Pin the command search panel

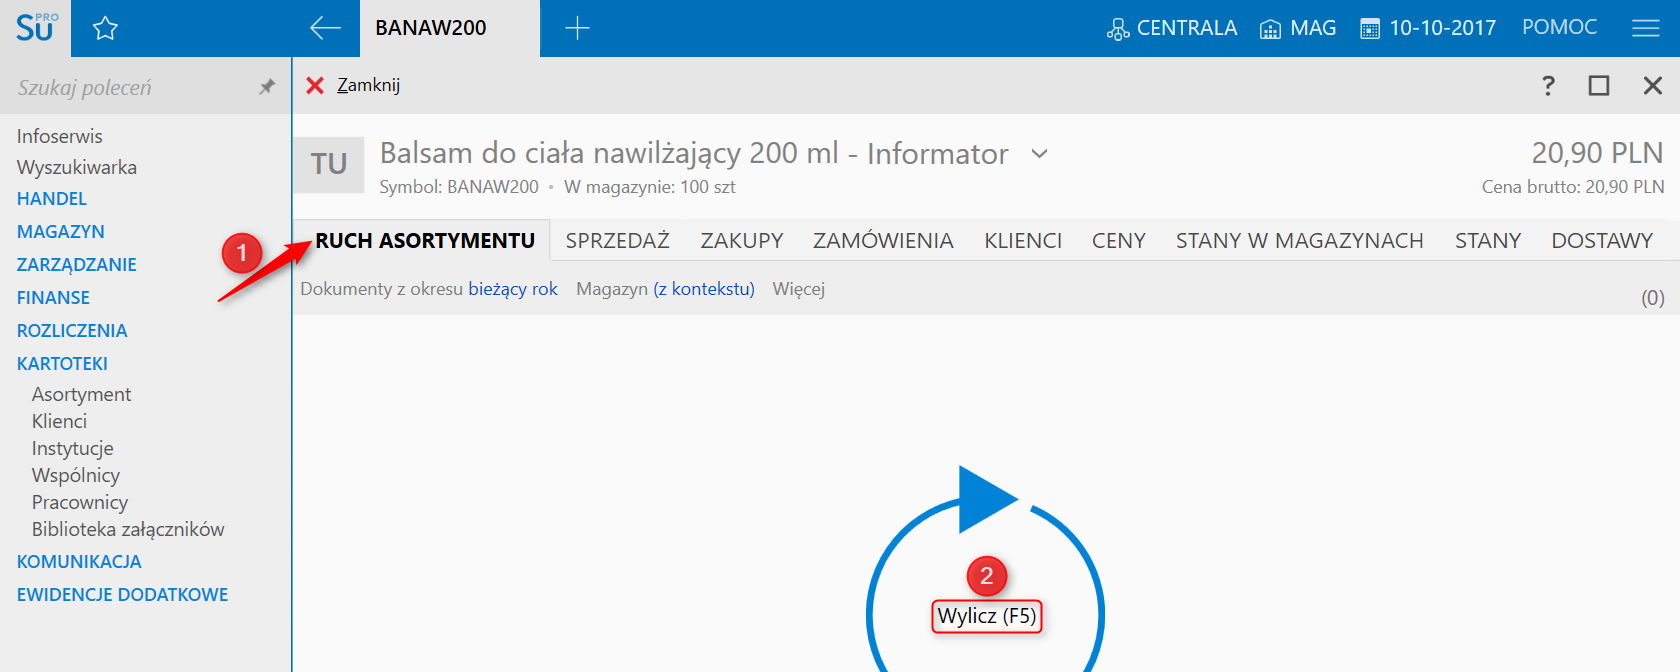267,87
